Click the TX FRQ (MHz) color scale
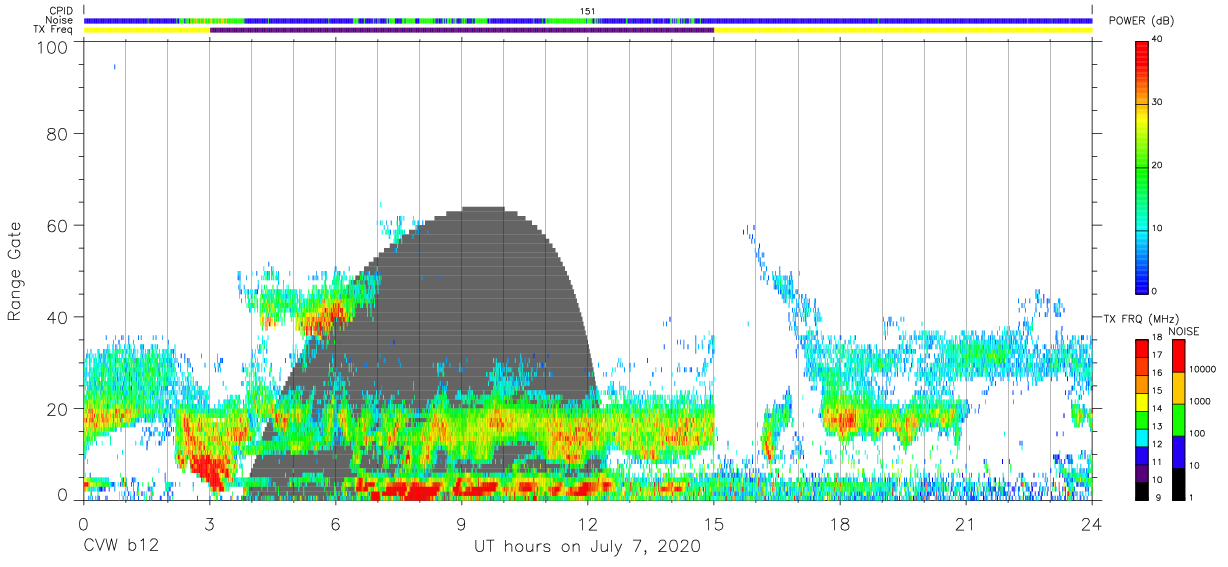Viewport: 1228px width, 567px height. click(x=1141, y=420)
